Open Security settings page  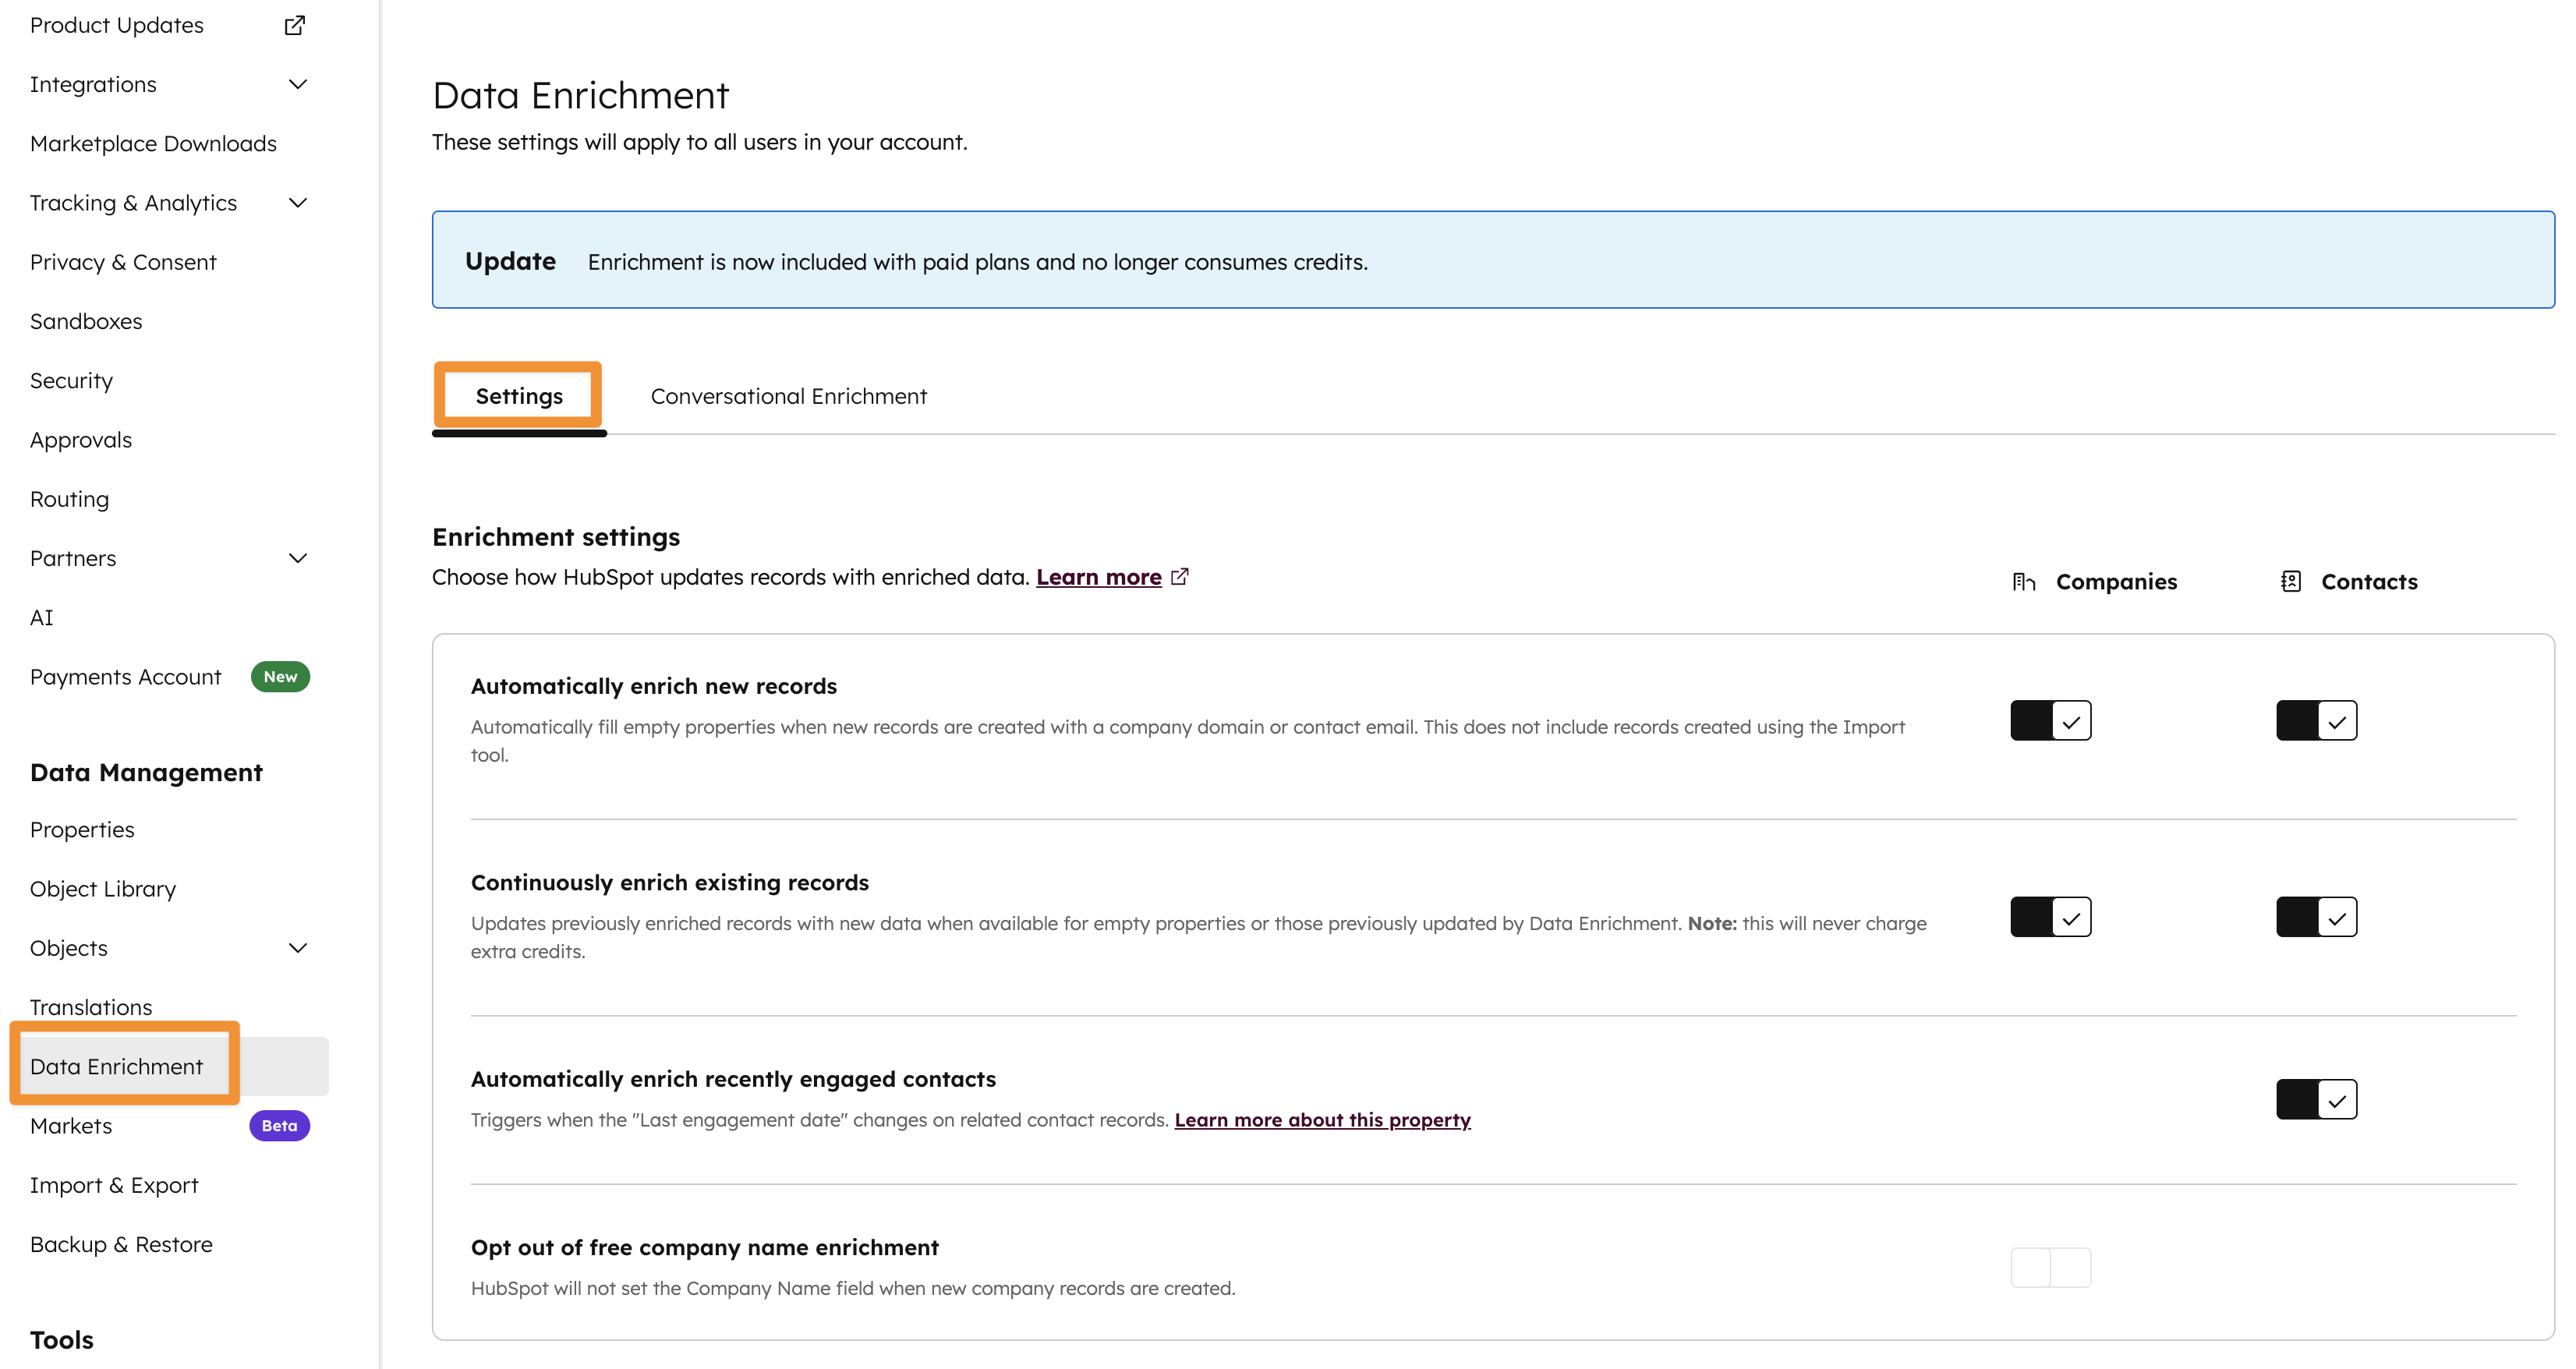(x=71, y=381)
